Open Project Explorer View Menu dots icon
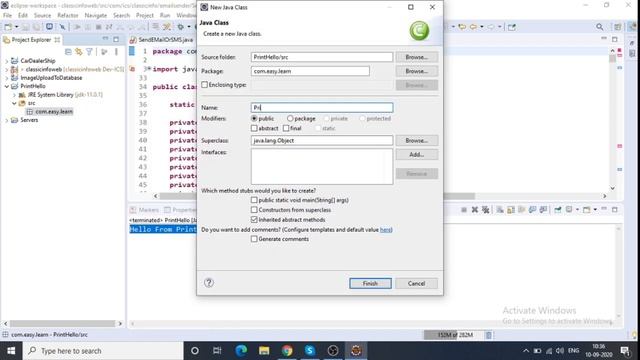This screenshot has width=640, height=360. point(116,52)
